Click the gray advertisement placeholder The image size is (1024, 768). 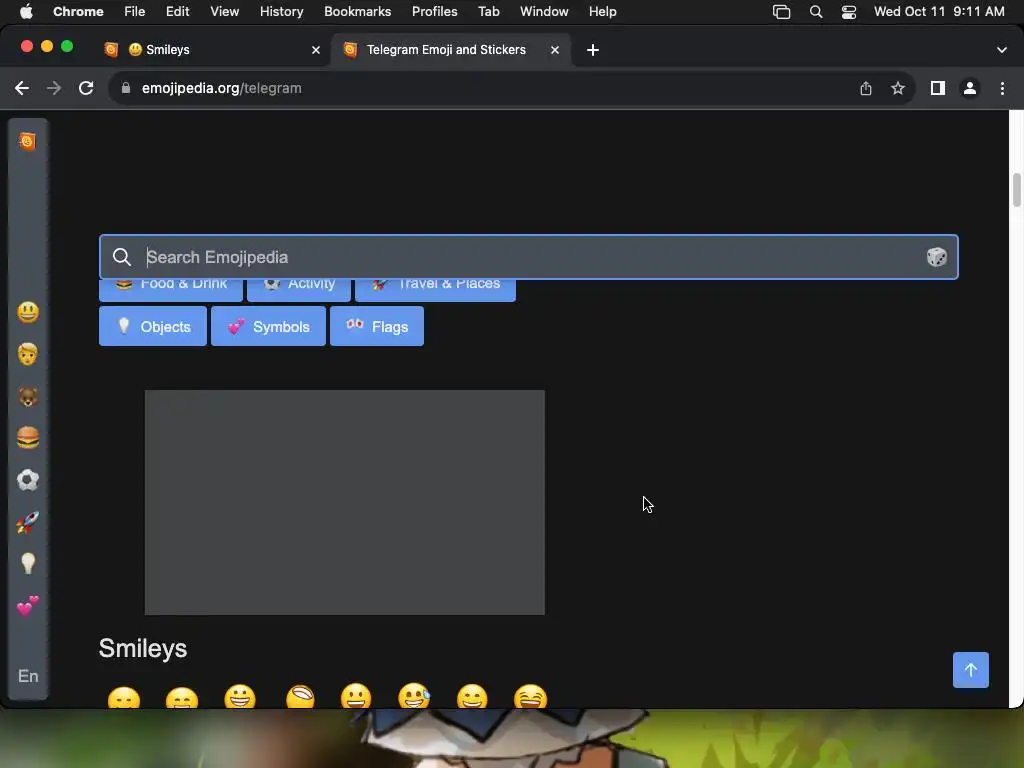(345, 502)
